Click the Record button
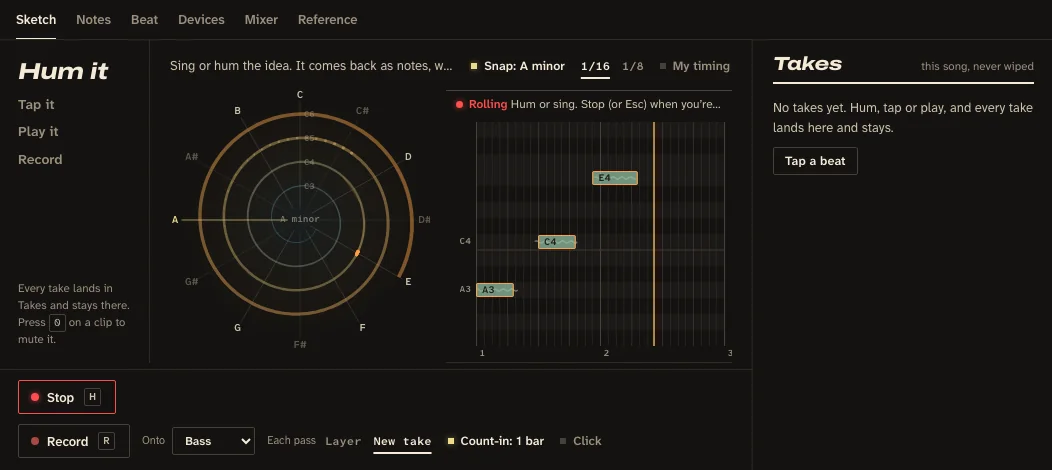This screenshot has width=1052, height=470. [74, 441]
